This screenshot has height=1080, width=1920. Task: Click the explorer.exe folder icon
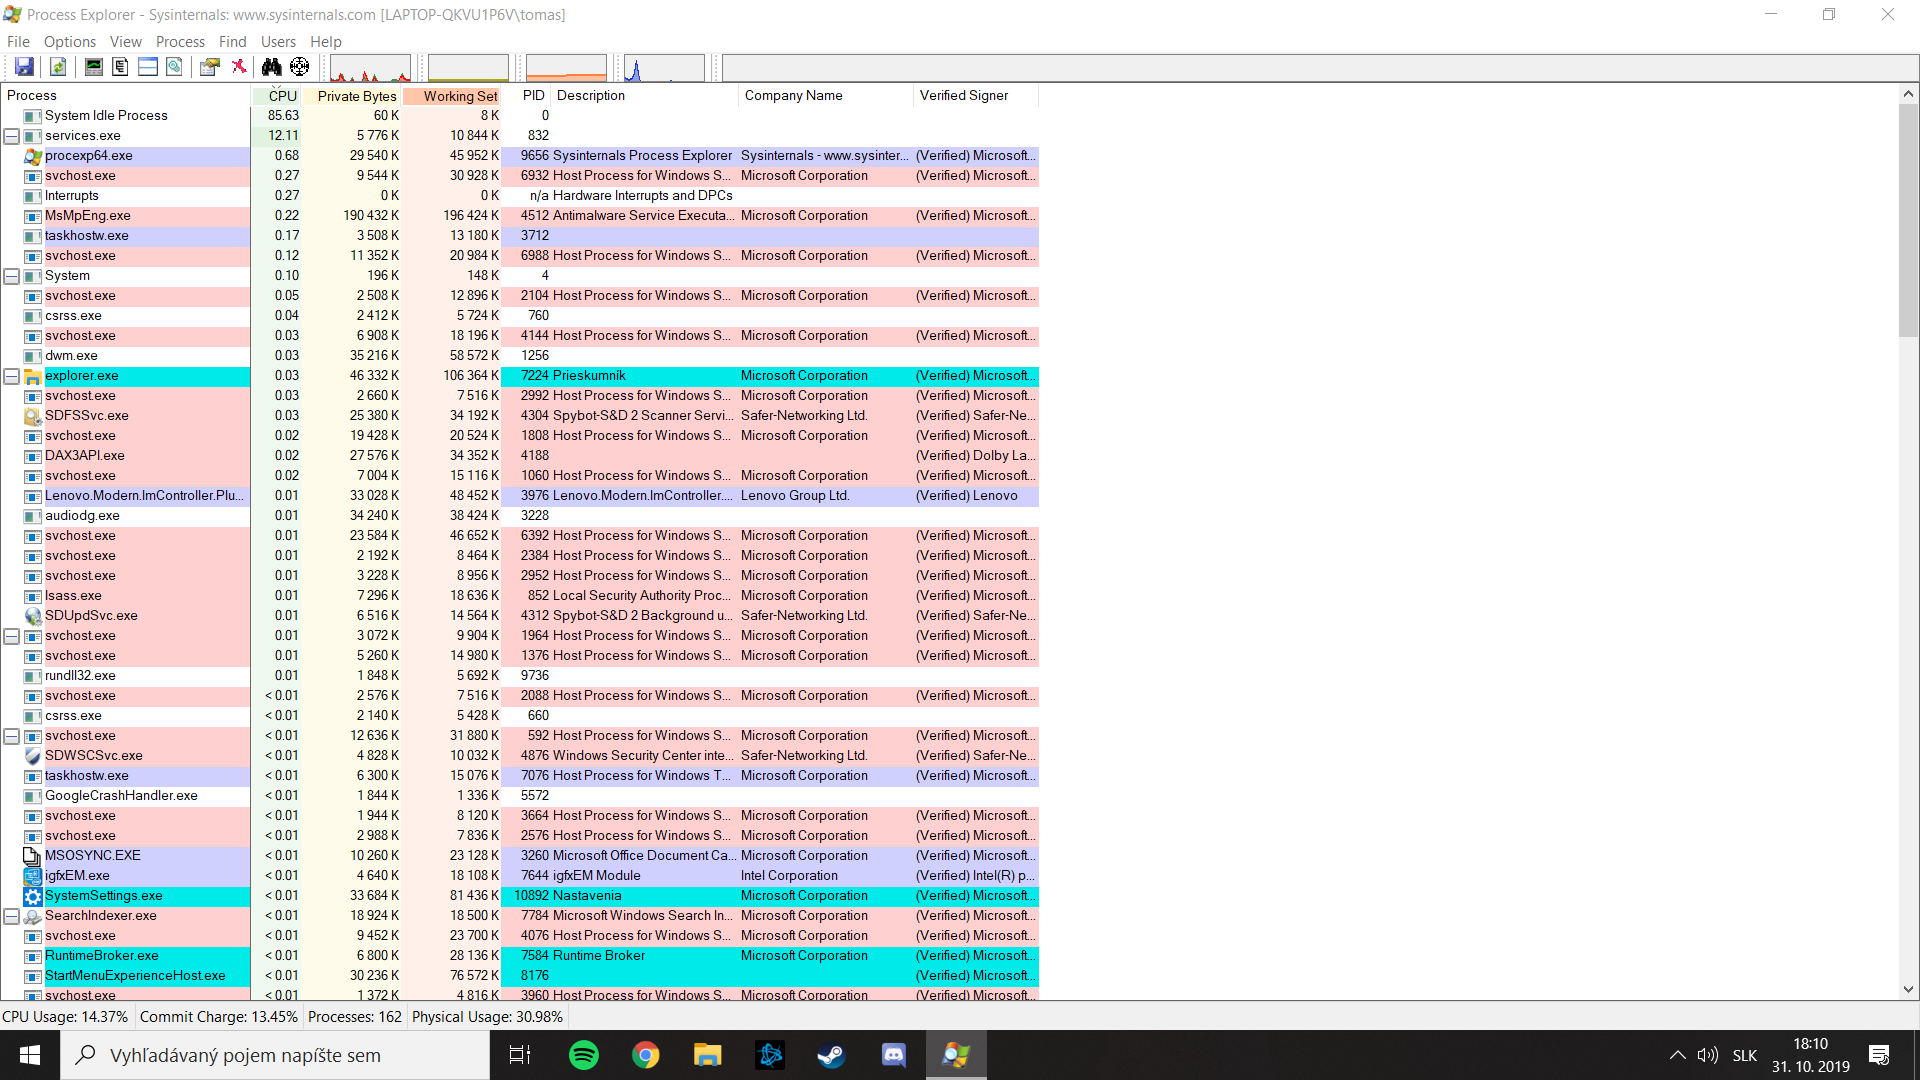(32, 376)
